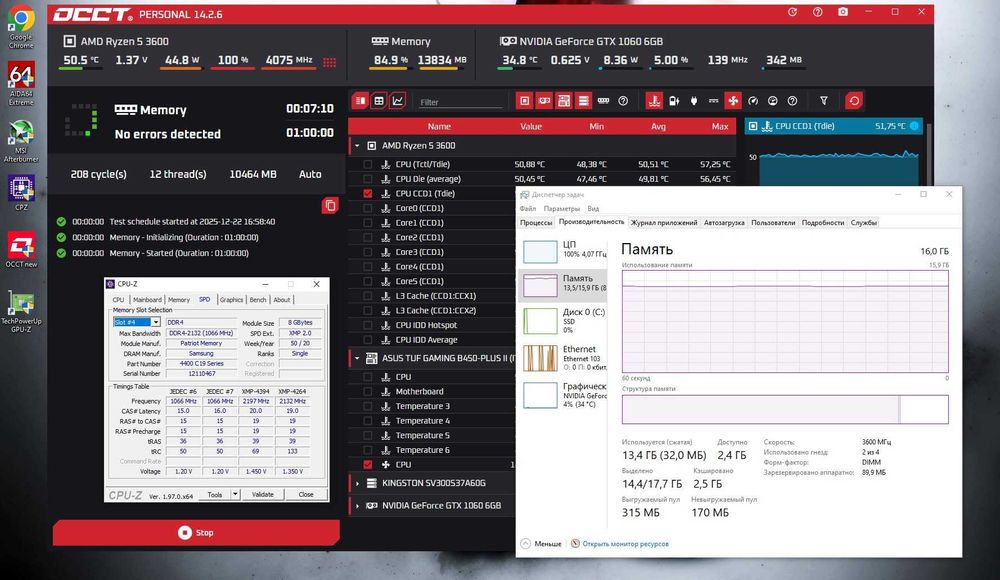Toggle the checkbox on the CPU CCD1 graph header

[x=753, y=126]
